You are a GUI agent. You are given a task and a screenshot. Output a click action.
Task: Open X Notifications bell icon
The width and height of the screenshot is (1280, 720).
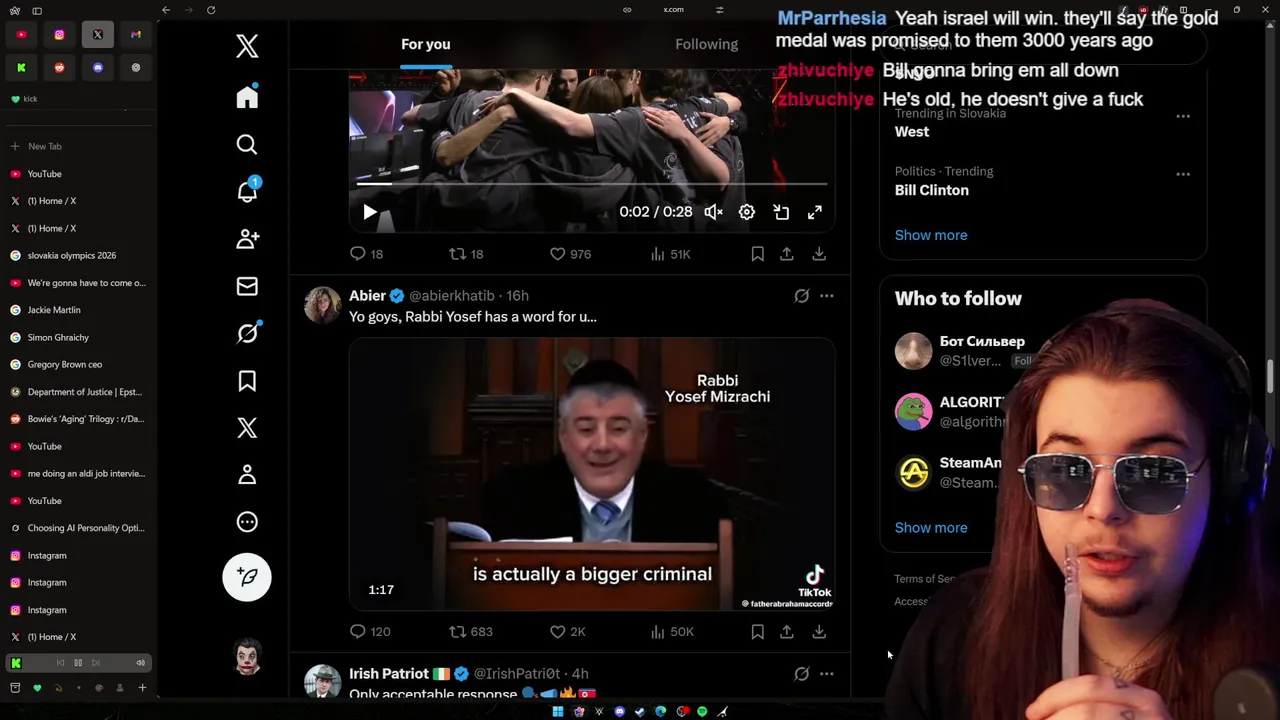tap(247, 190)
